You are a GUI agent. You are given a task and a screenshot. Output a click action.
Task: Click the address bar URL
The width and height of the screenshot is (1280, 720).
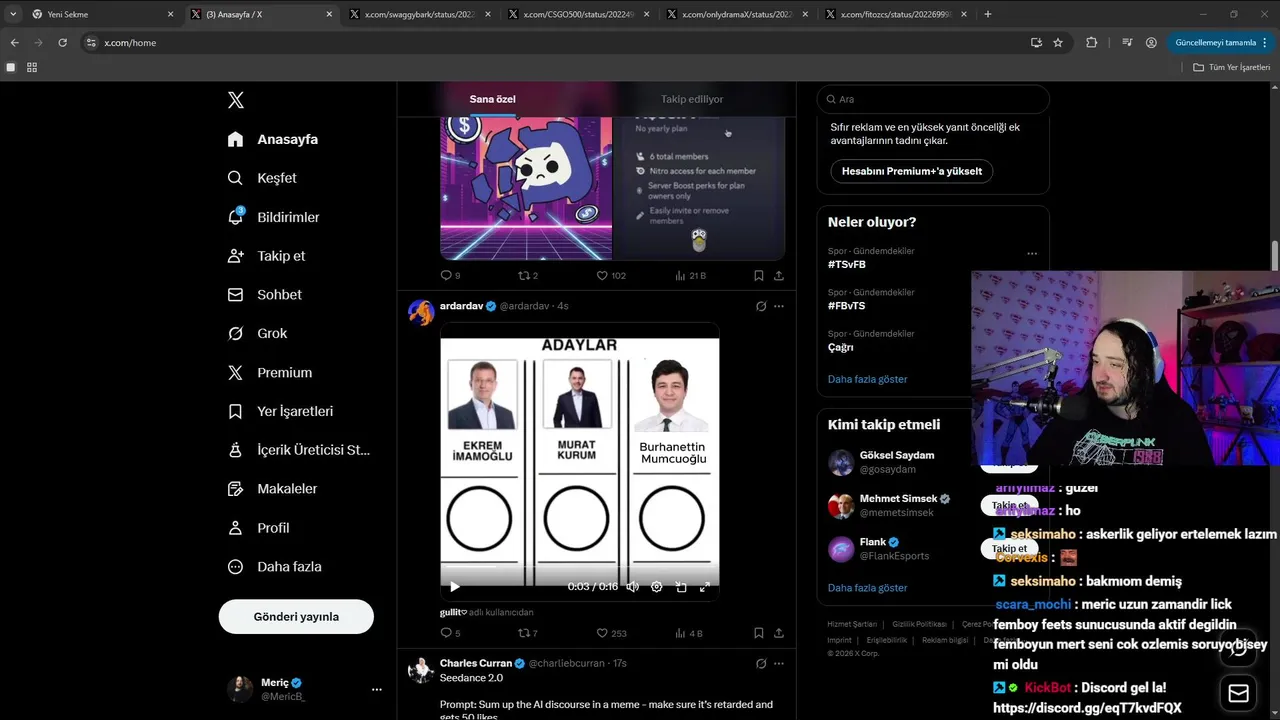[130, 43]
